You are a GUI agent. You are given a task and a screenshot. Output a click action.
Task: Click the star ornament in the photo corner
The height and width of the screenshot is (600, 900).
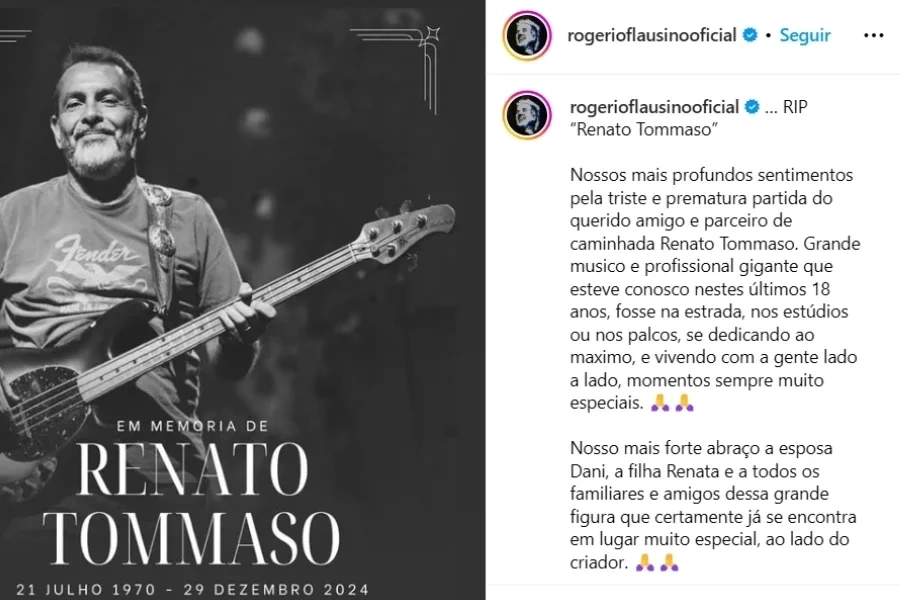430,36
